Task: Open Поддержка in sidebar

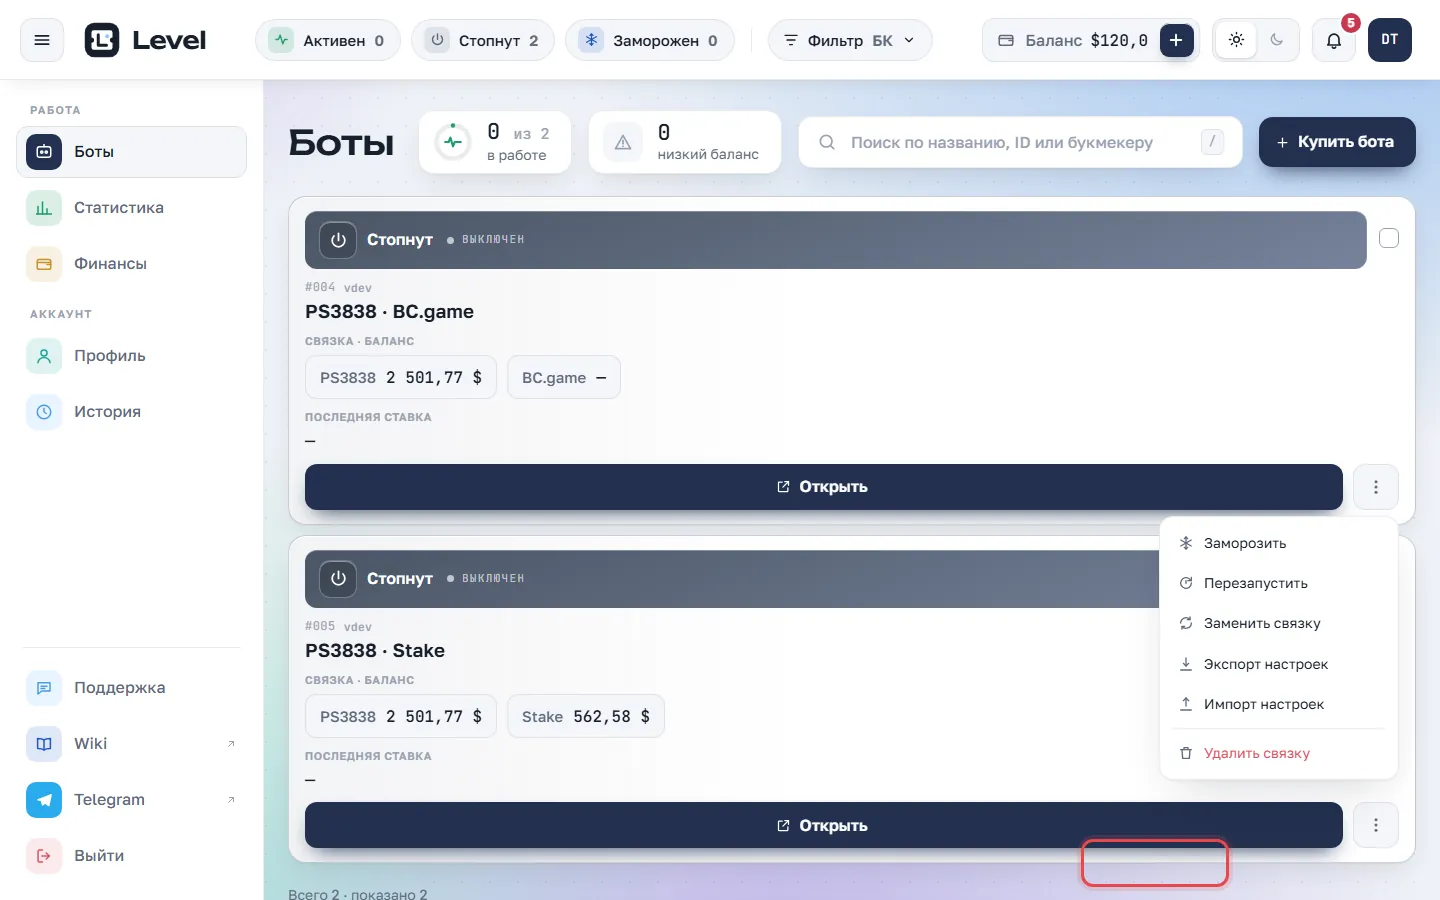Action: click(131, 688)
